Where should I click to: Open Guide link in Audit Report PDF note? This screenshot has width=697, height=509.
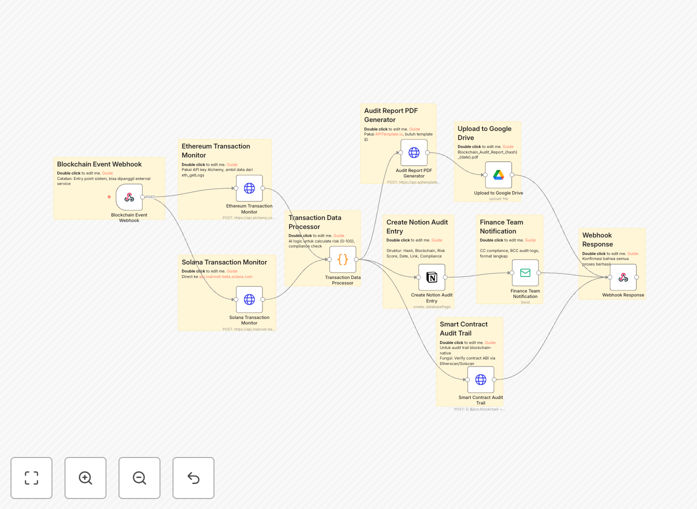coord(414,129)
